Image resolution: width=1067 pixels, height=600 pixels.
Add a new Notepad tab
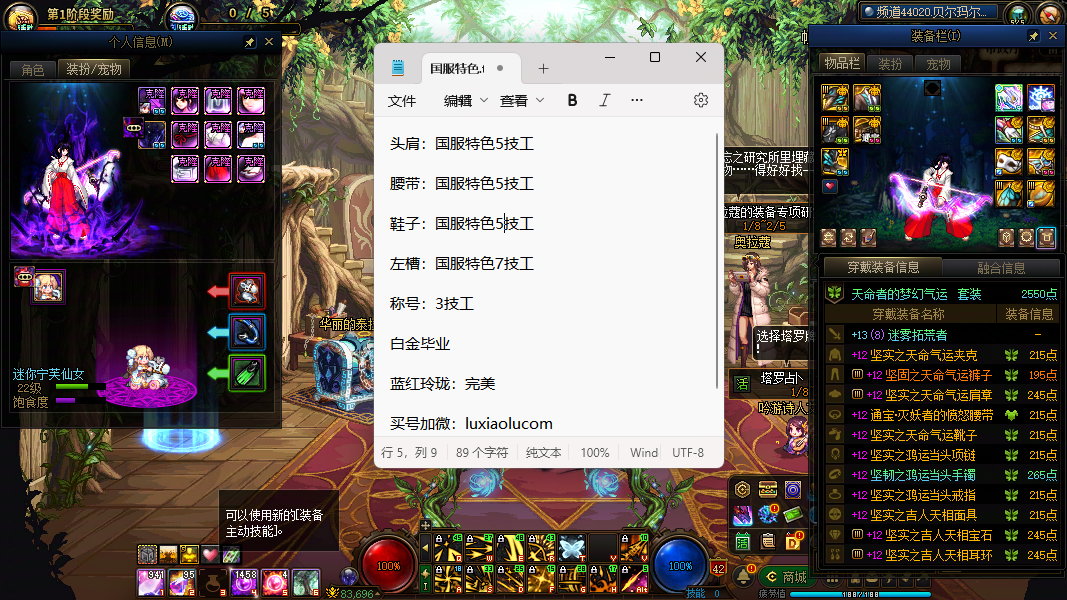(544, 68)
